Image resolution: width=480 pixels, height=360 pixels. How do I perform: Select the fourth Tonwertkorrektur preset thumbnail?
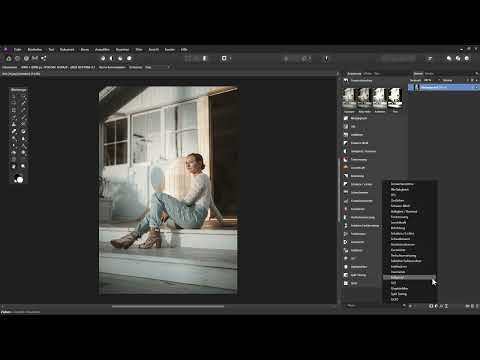[395, 98]
